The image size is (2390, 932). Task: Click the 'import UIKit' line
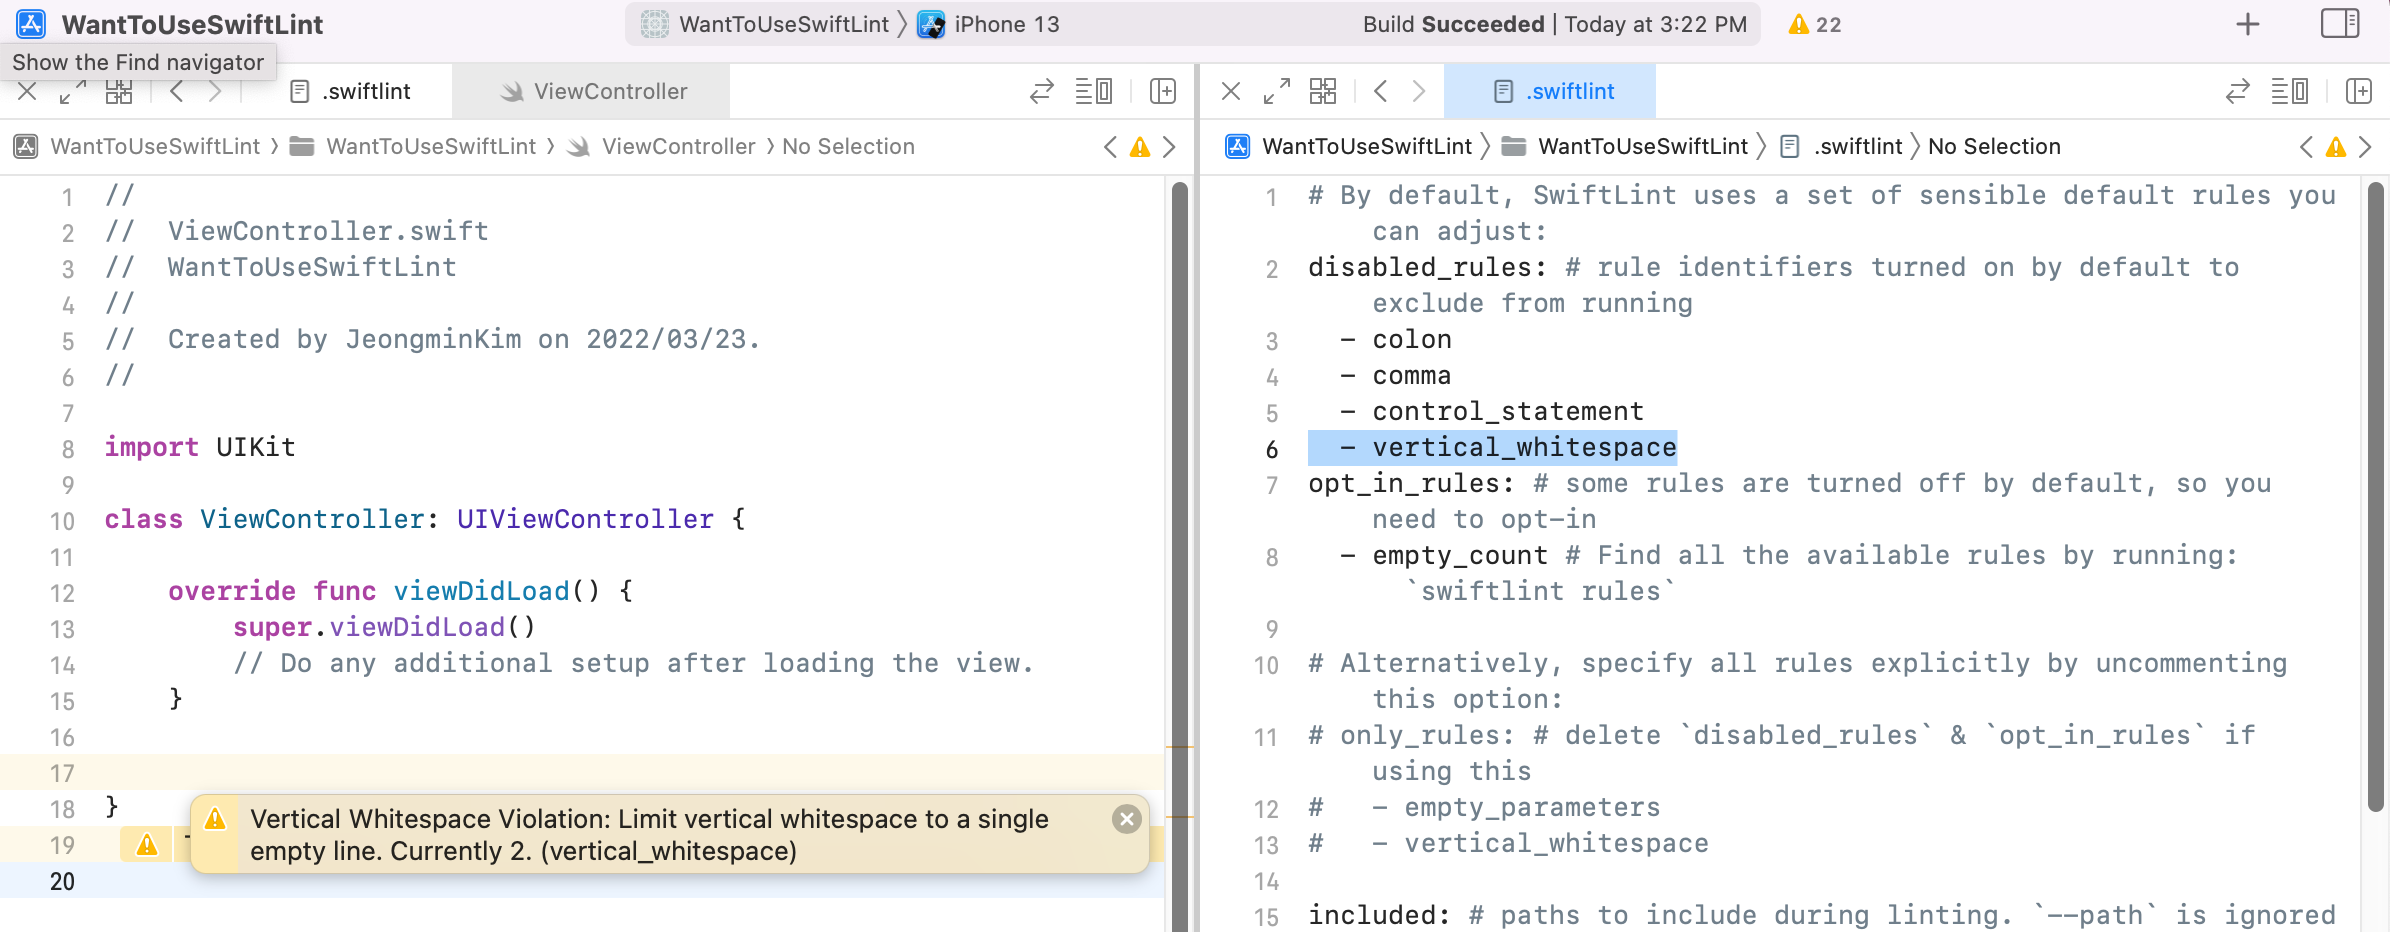pos(200,447)
